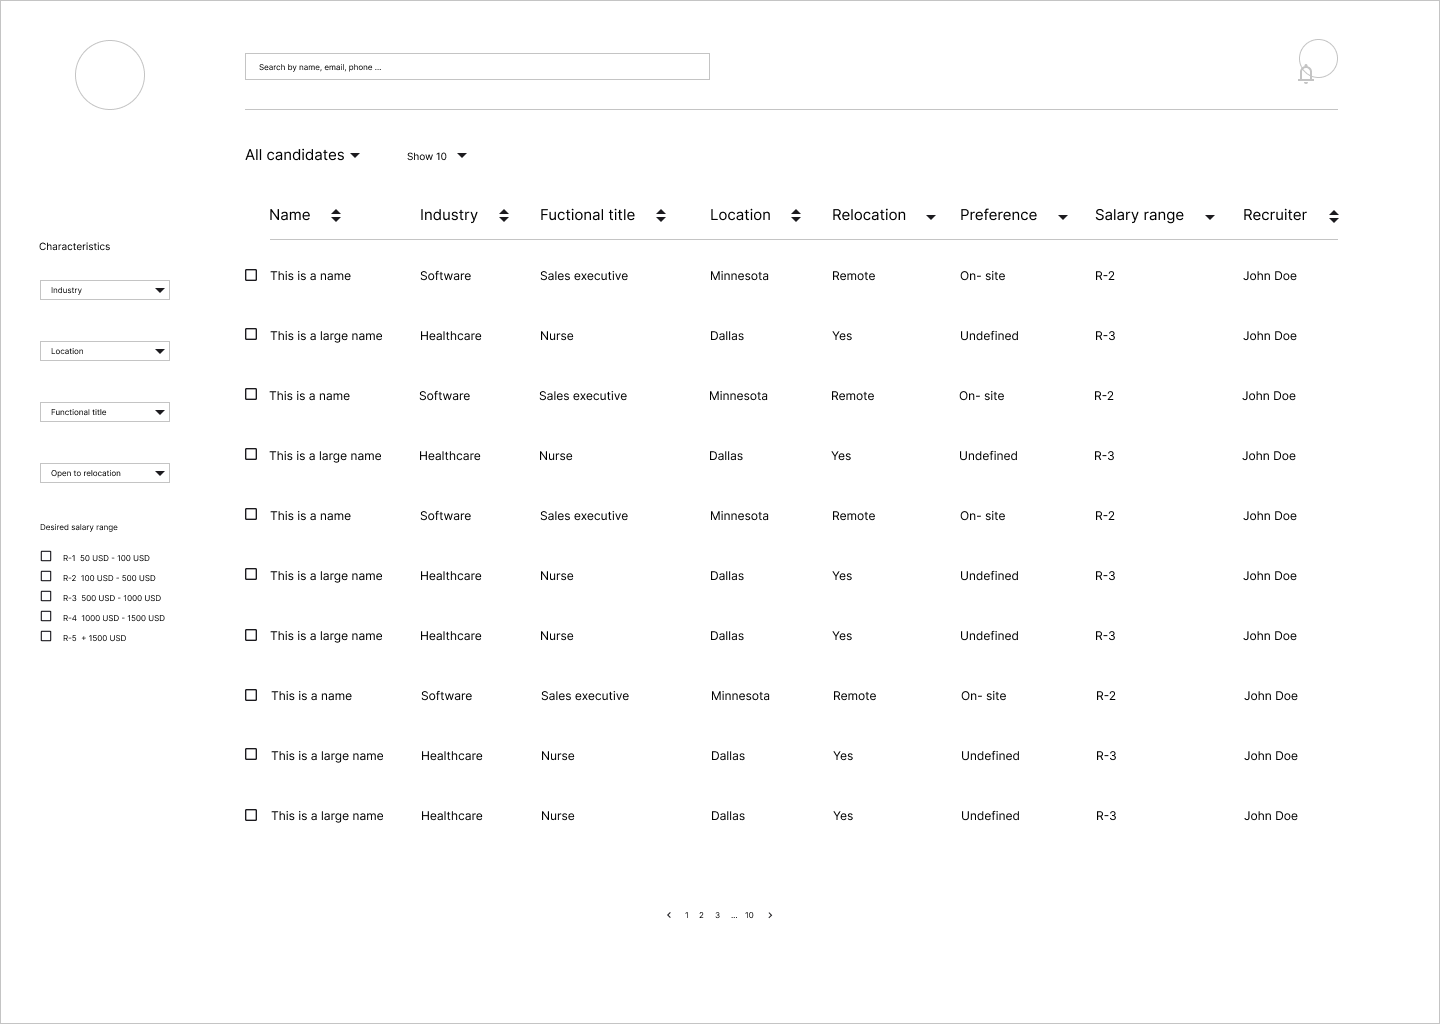Click the Relocation column header

(x=869, y=215)
